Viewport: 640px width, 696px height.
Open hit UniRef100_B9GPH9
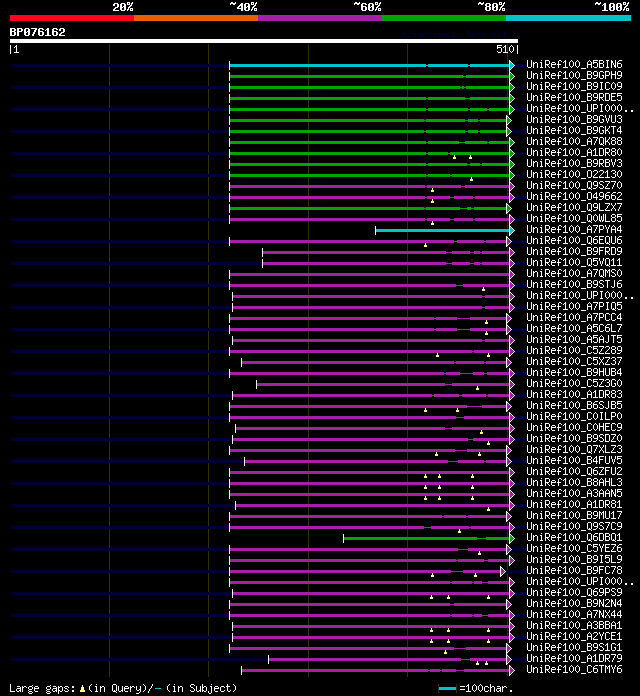574,75
